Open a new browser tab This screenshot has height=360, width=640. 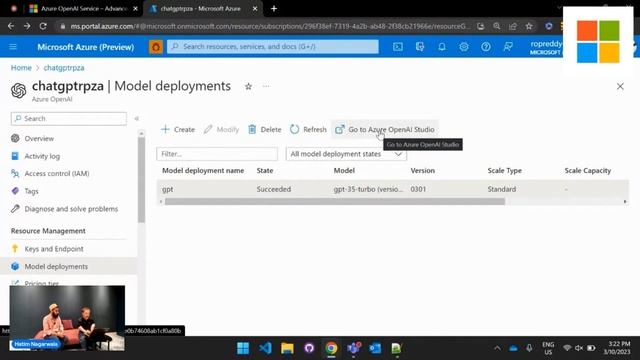[274, 9]
